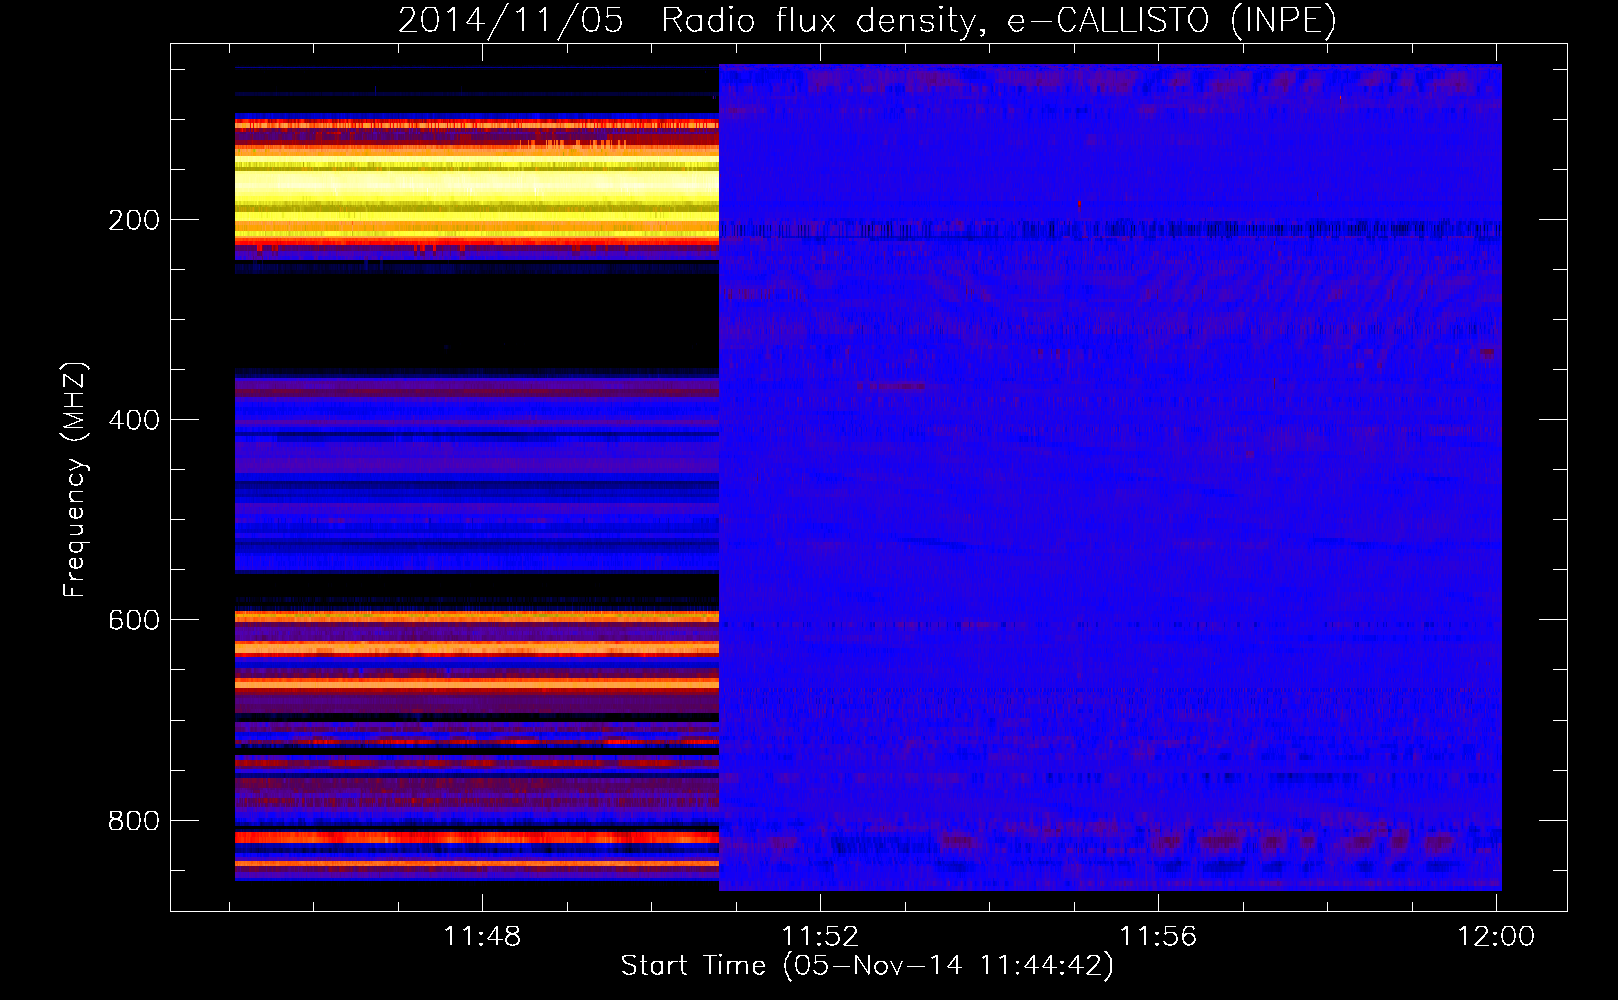Click the 'Start Time (05-Nov-14 11:44:42)' axis title
This screenshot has height=1000, width=1618.
click(867, 966)
